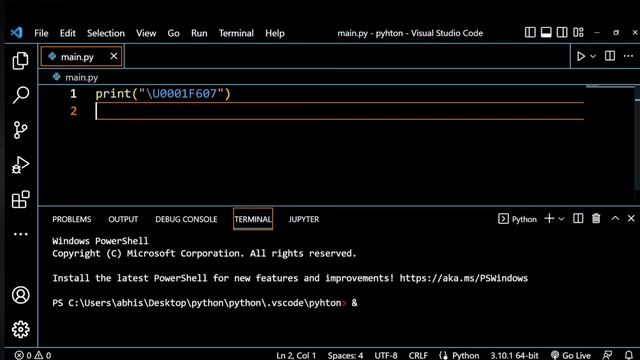The width and height of the screenshot is (640, 360).
Task: Click line 1 print statement in editor
Action: tap(163, 94)
